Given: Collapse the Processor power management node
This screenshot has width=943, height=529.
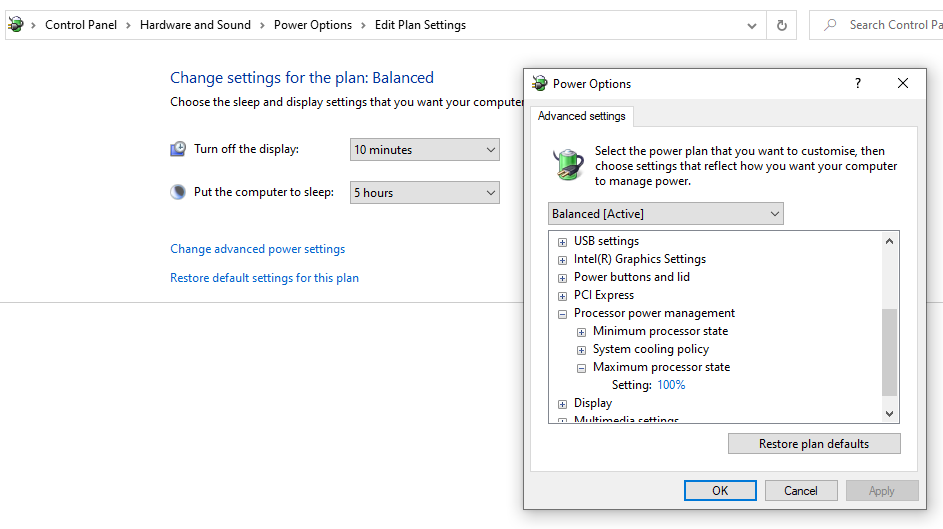Looking at the screenshot, I should pos(562,314).
